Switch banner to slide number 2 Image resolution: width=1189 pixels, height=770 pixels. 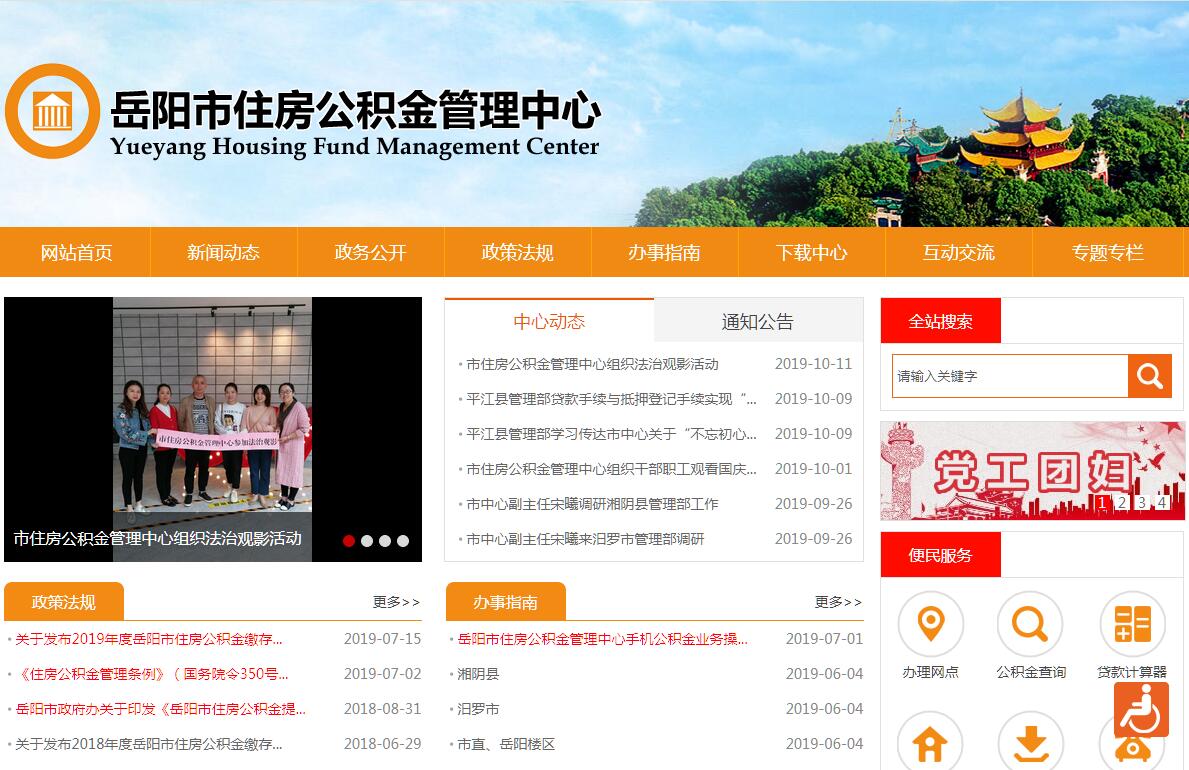tap(1122, 502)
